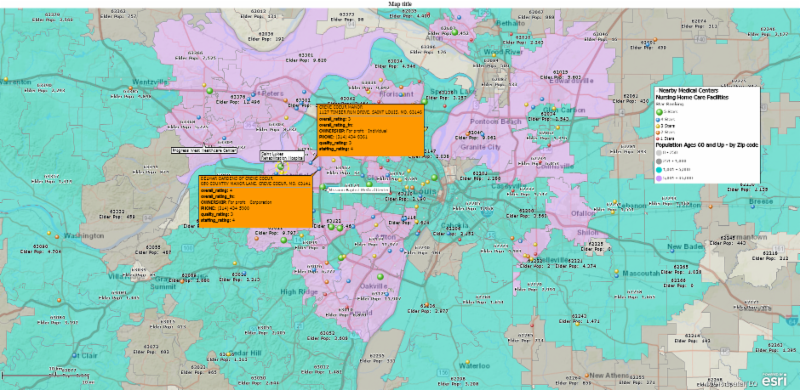Click the purple population legend swatch
This screenshot has height=390, width=800.
(660, 179)
